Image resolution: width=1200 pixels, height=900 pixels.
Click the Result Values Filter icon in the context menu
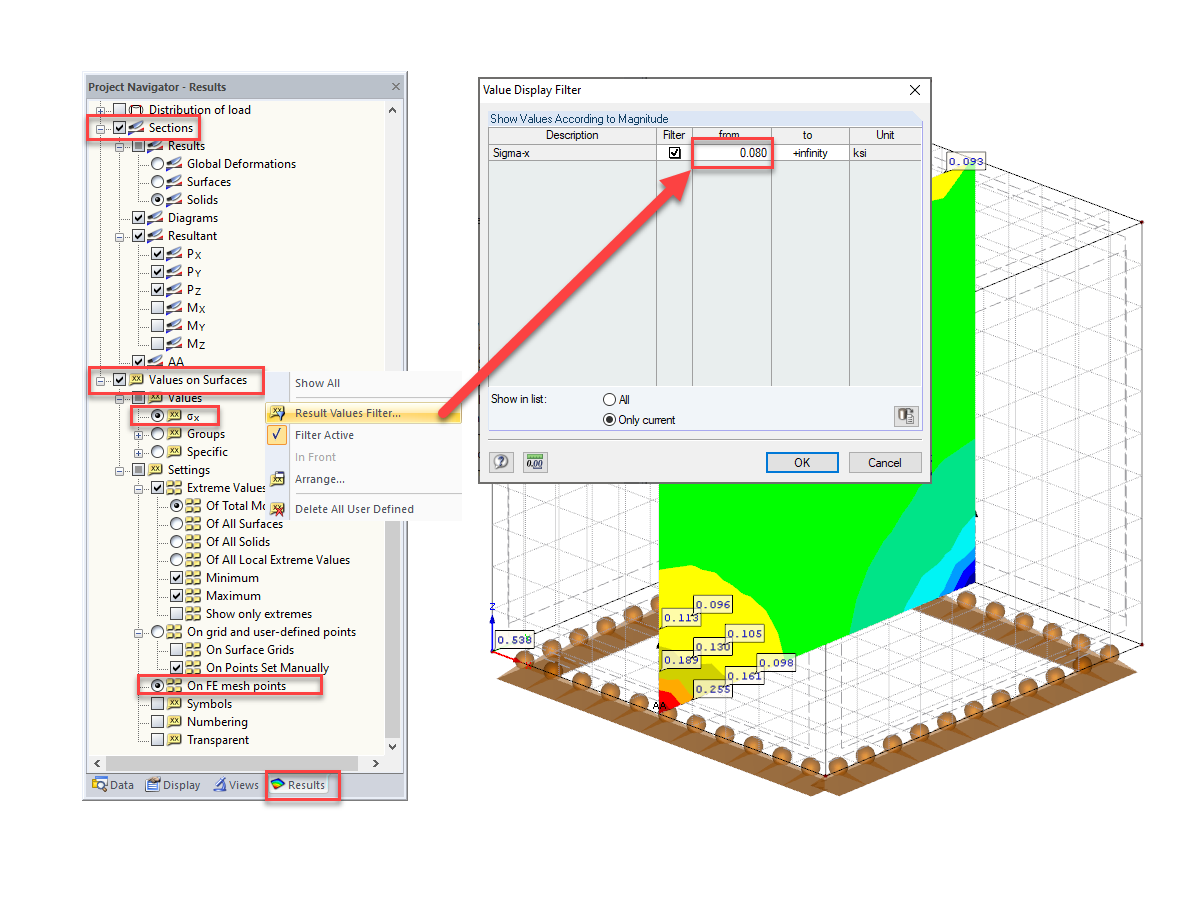point(278,413)
